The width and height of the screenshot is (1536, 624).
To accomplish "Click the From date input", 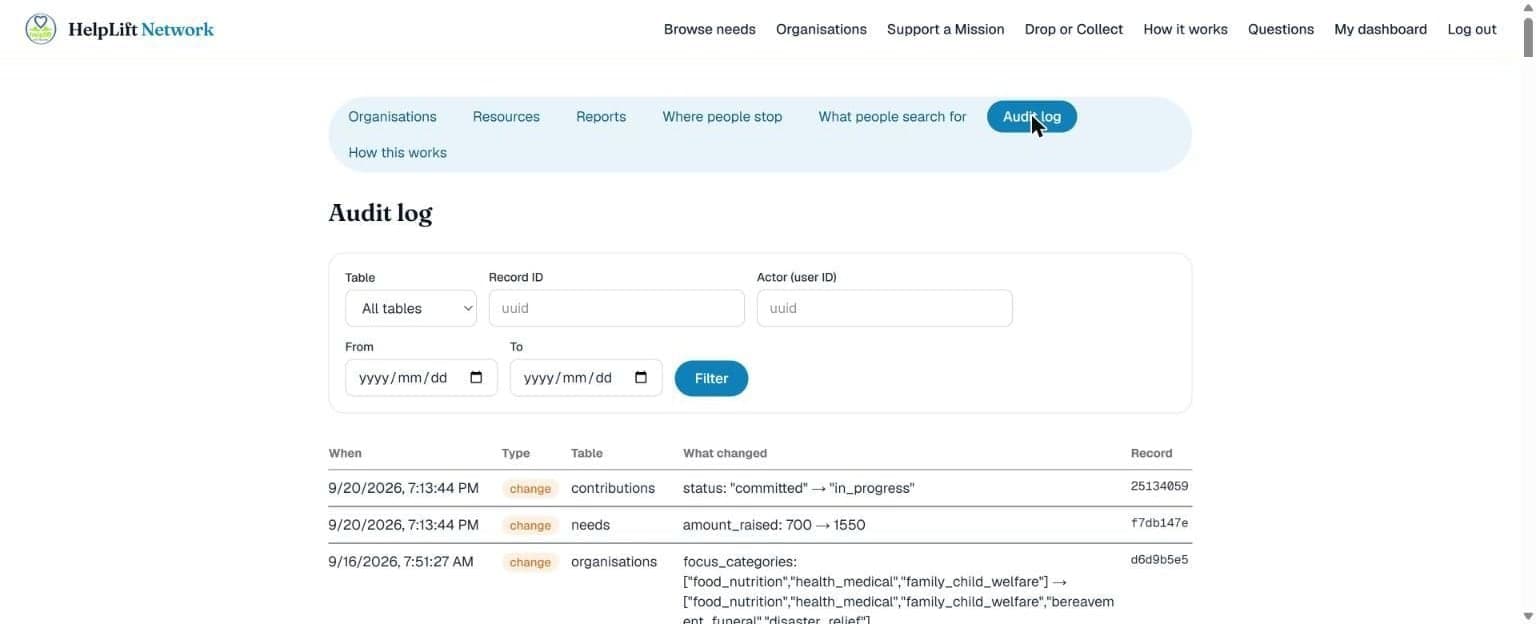I will [x=421, y=378].
